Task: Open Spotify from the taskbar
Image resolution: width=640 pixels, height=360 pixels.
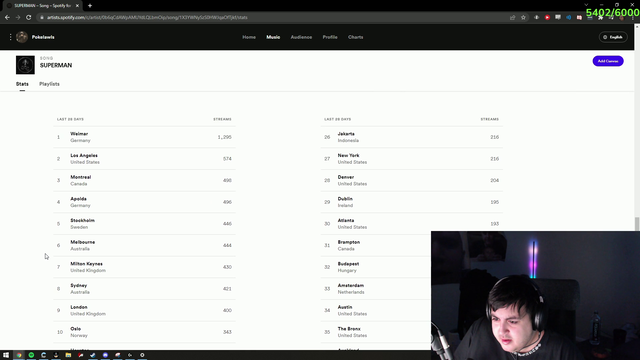Action: (x=31, y=355)
